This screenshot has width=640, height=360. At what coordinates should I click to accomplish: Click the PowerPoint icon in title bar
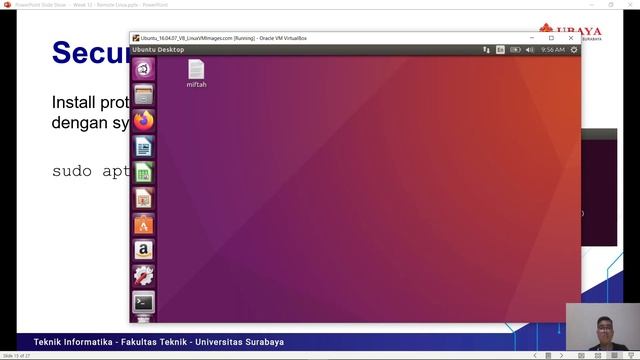pyautogui.click(x=7, y=4)
